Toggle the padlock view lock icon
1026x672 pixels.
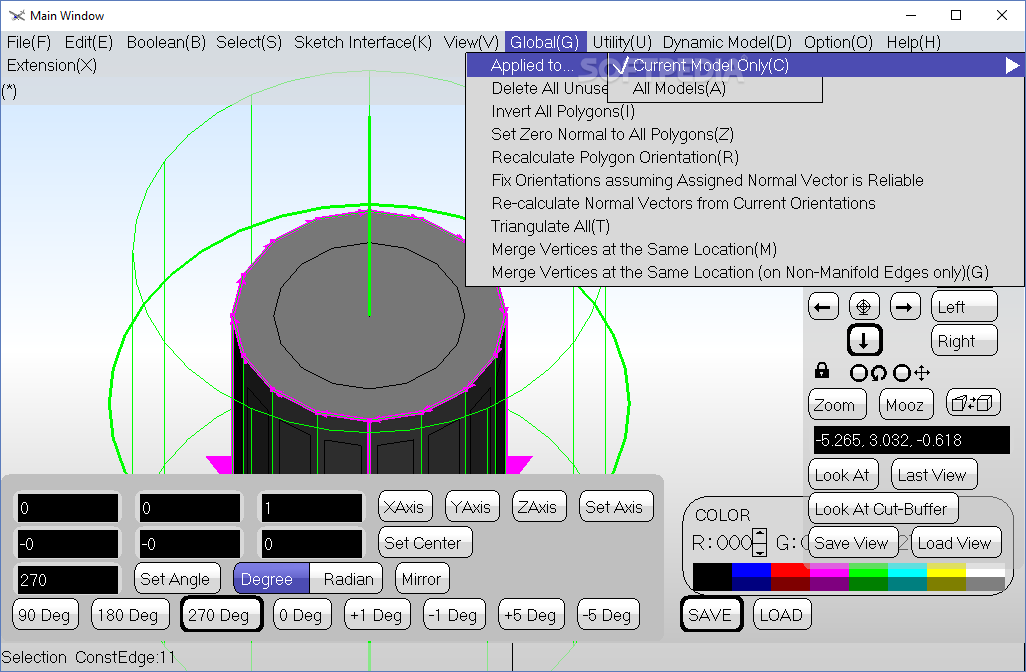[822, 372]
